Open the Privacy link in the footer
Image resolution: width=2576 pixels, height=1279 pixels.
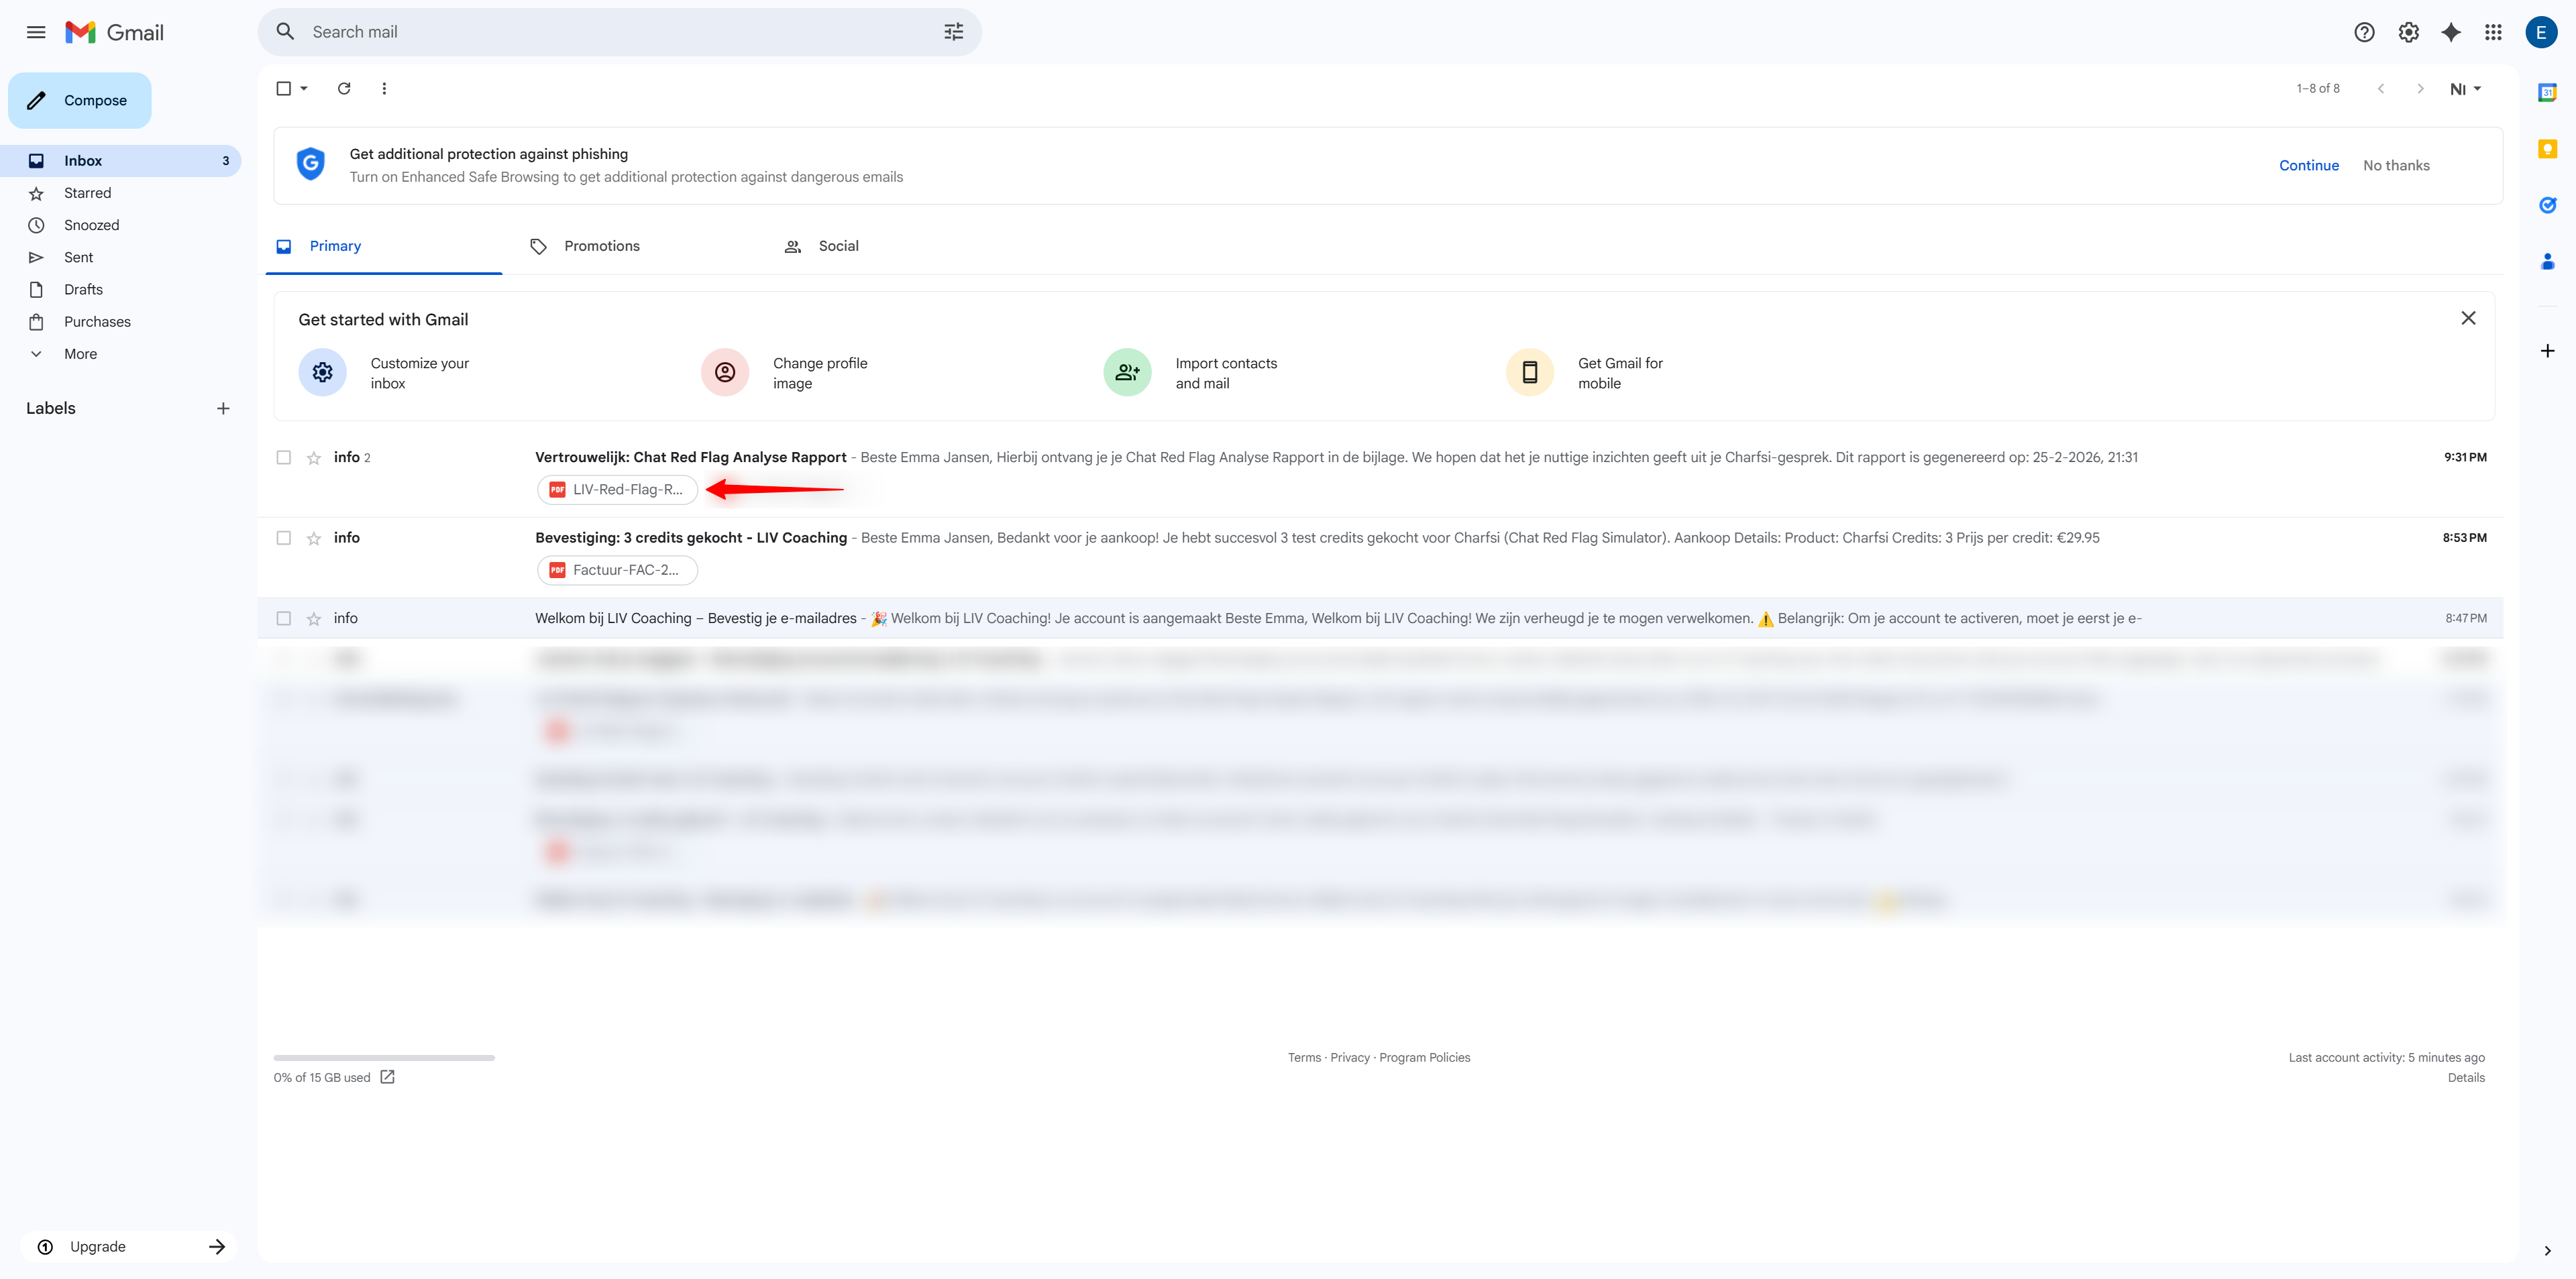[x=1350, y=1057]
